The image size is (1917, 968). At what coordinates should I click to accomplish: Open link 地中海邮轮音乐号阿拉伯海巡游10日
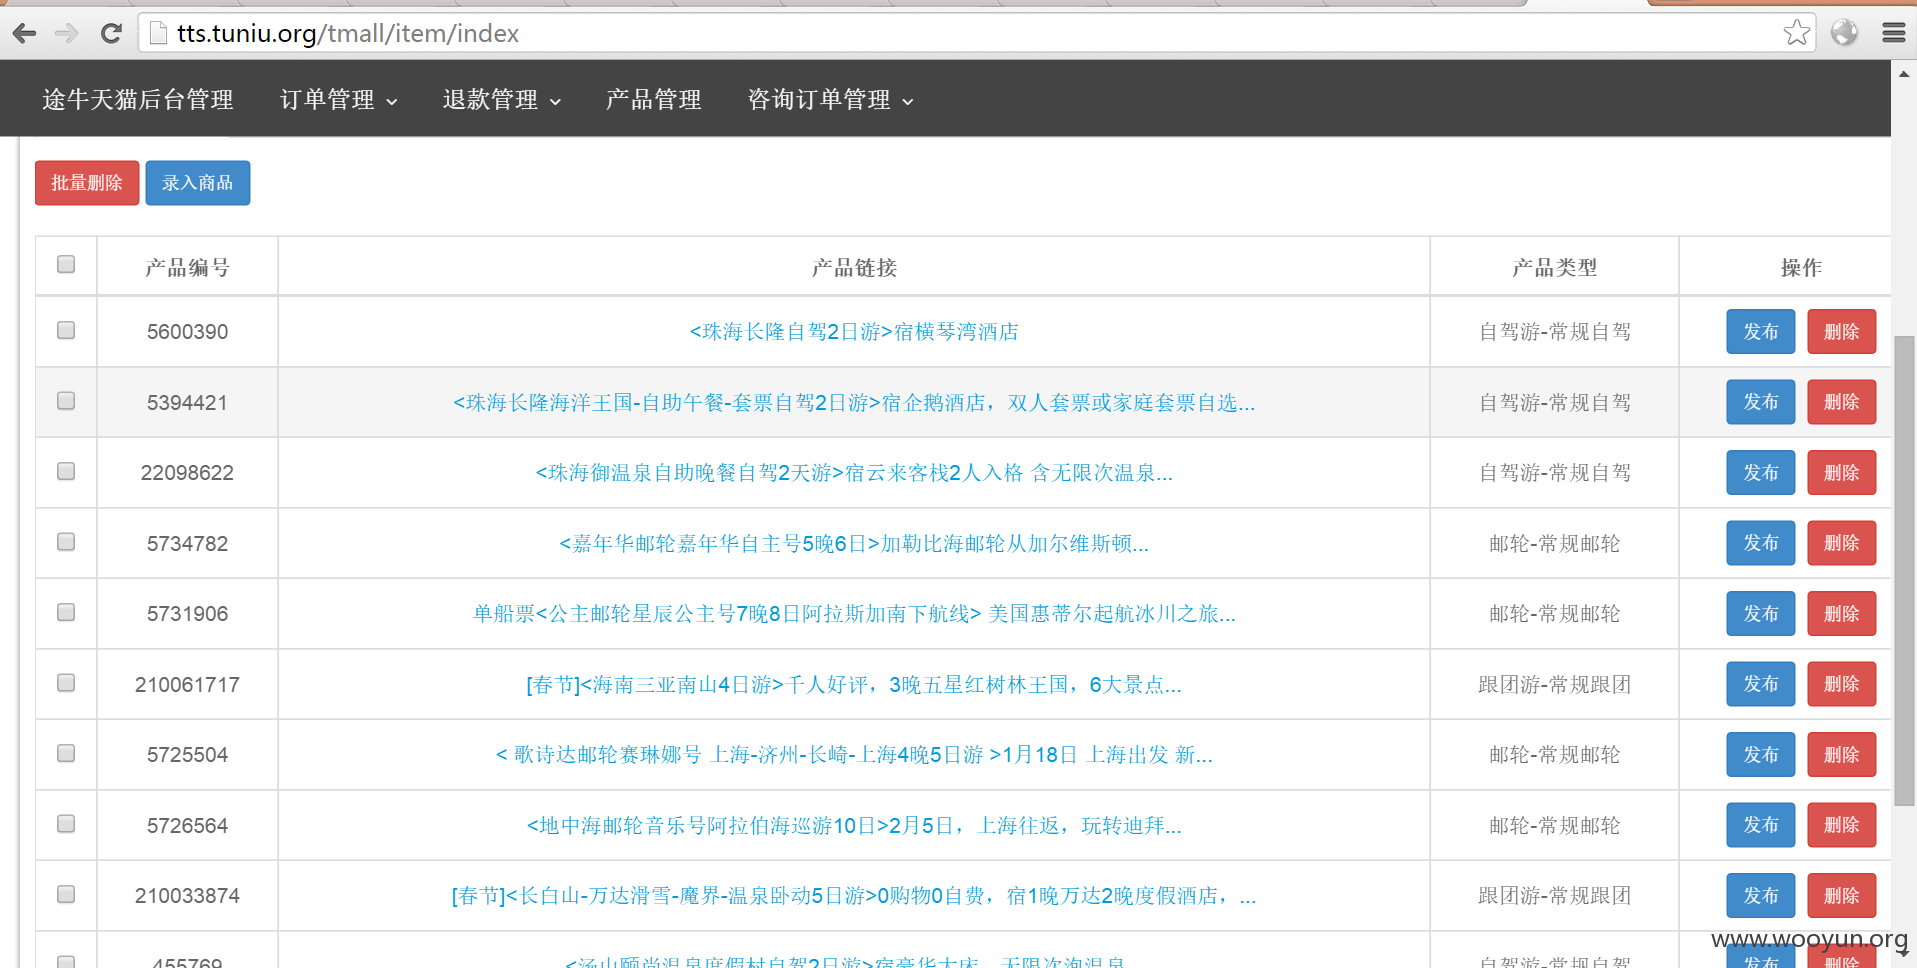click(x=854, y=826)
